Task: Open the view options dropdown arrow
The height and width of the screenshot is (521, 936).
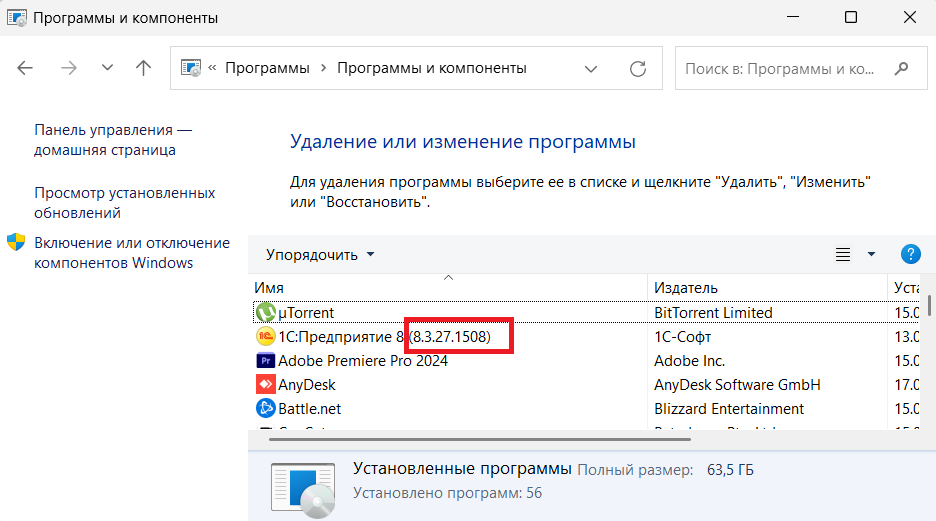Action: (872, 255)
